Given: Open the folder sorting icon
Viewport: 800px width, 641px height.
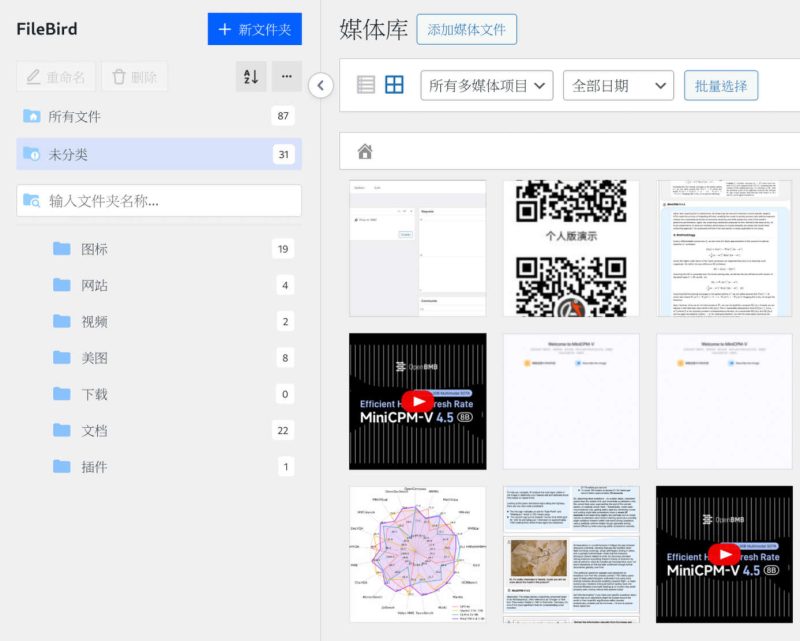Looking at the screenshot, I should tap(252, 76).
